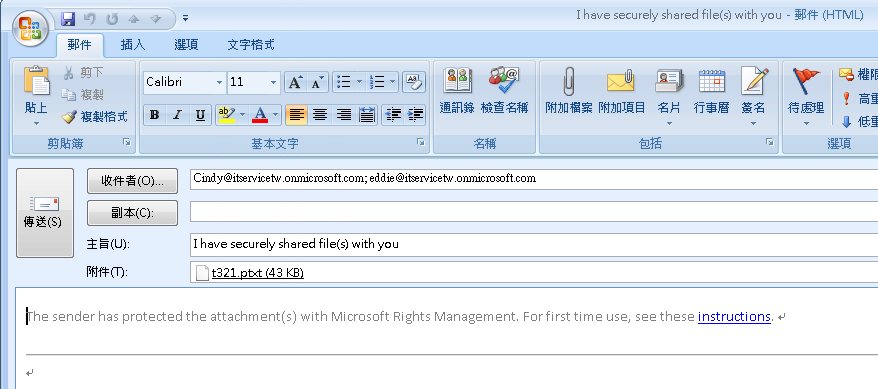Open the 選項 ribbon tab

point(186,45)
